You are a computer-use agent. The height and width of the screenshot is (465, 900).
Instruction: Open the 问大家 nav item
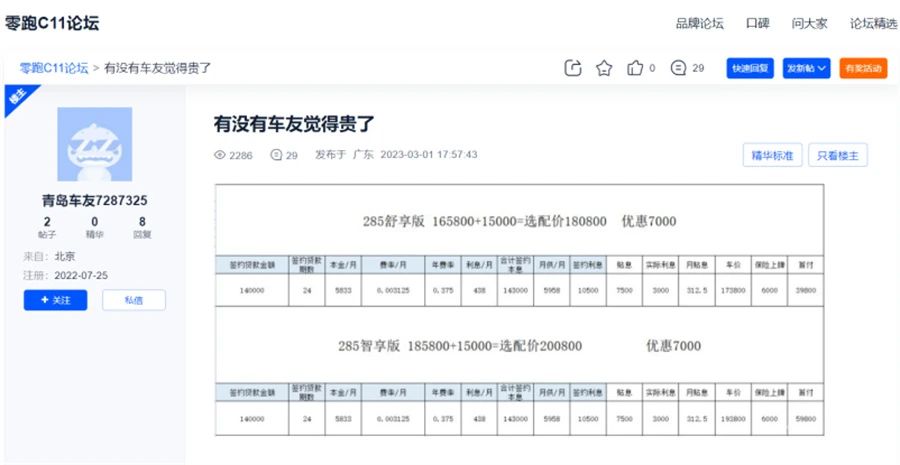coord(809,23)
